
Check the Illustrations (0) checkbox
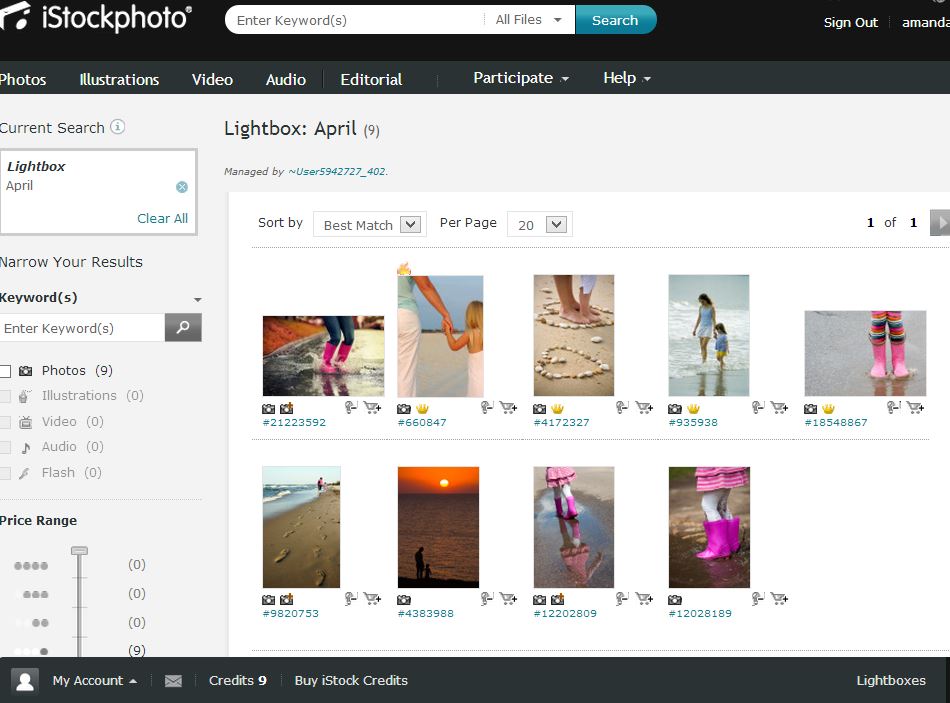pyautogui.click(x=6, y=396)
